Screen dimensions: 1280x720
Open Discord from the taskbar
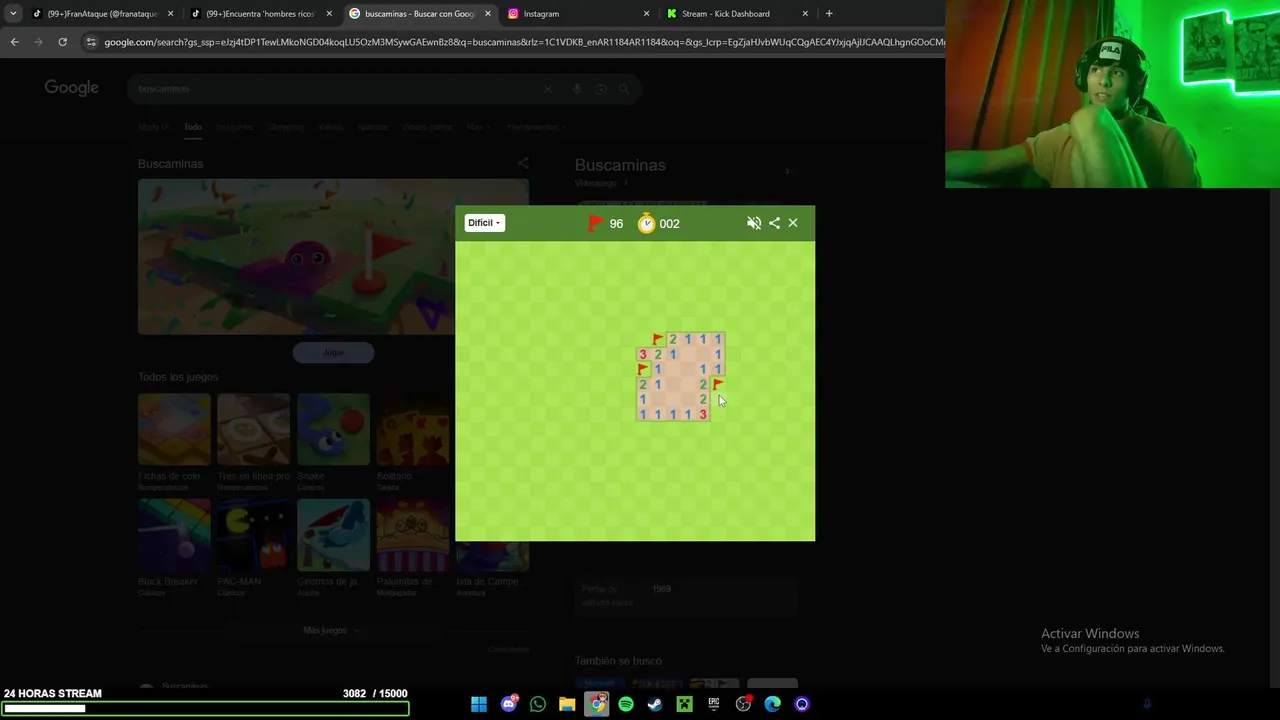pyautogui.click(x=509, y=704)
